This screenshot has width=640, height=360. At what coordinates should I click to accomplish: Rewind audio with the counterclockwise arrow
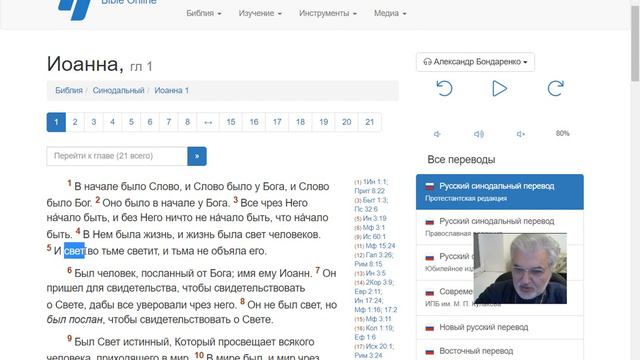(444, 88)
